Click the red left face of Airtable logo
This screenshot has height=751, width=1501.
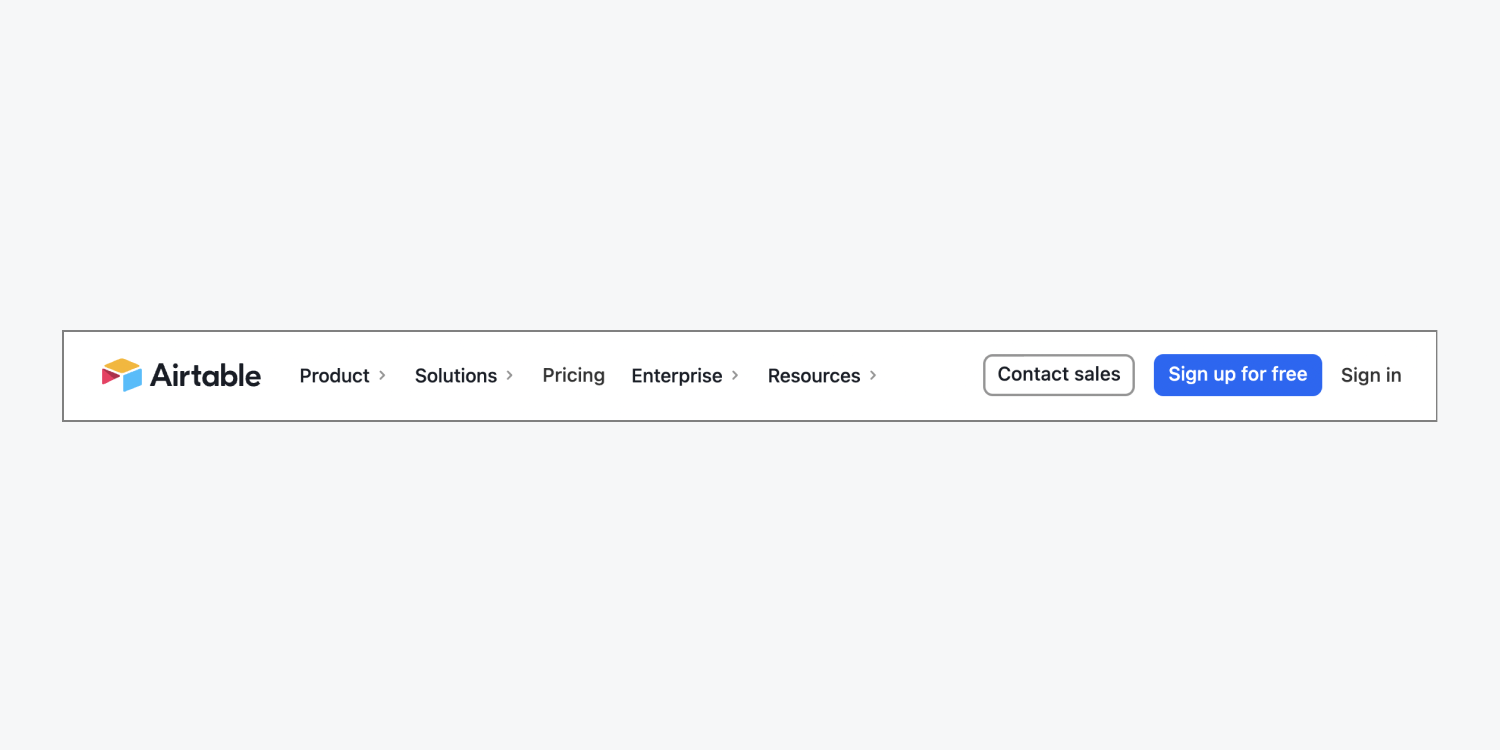tap(109, 376)
